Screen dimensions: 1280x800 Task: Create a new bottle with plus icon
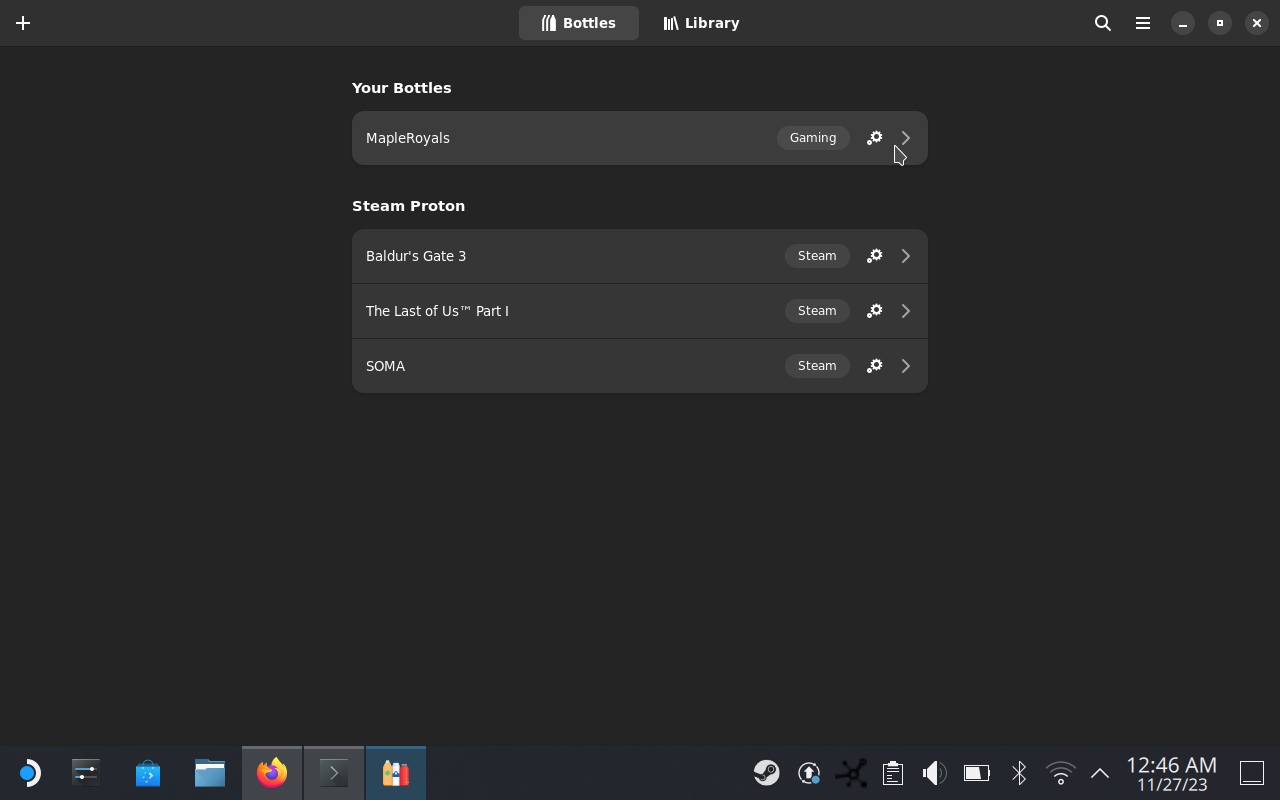pos(23,23)
